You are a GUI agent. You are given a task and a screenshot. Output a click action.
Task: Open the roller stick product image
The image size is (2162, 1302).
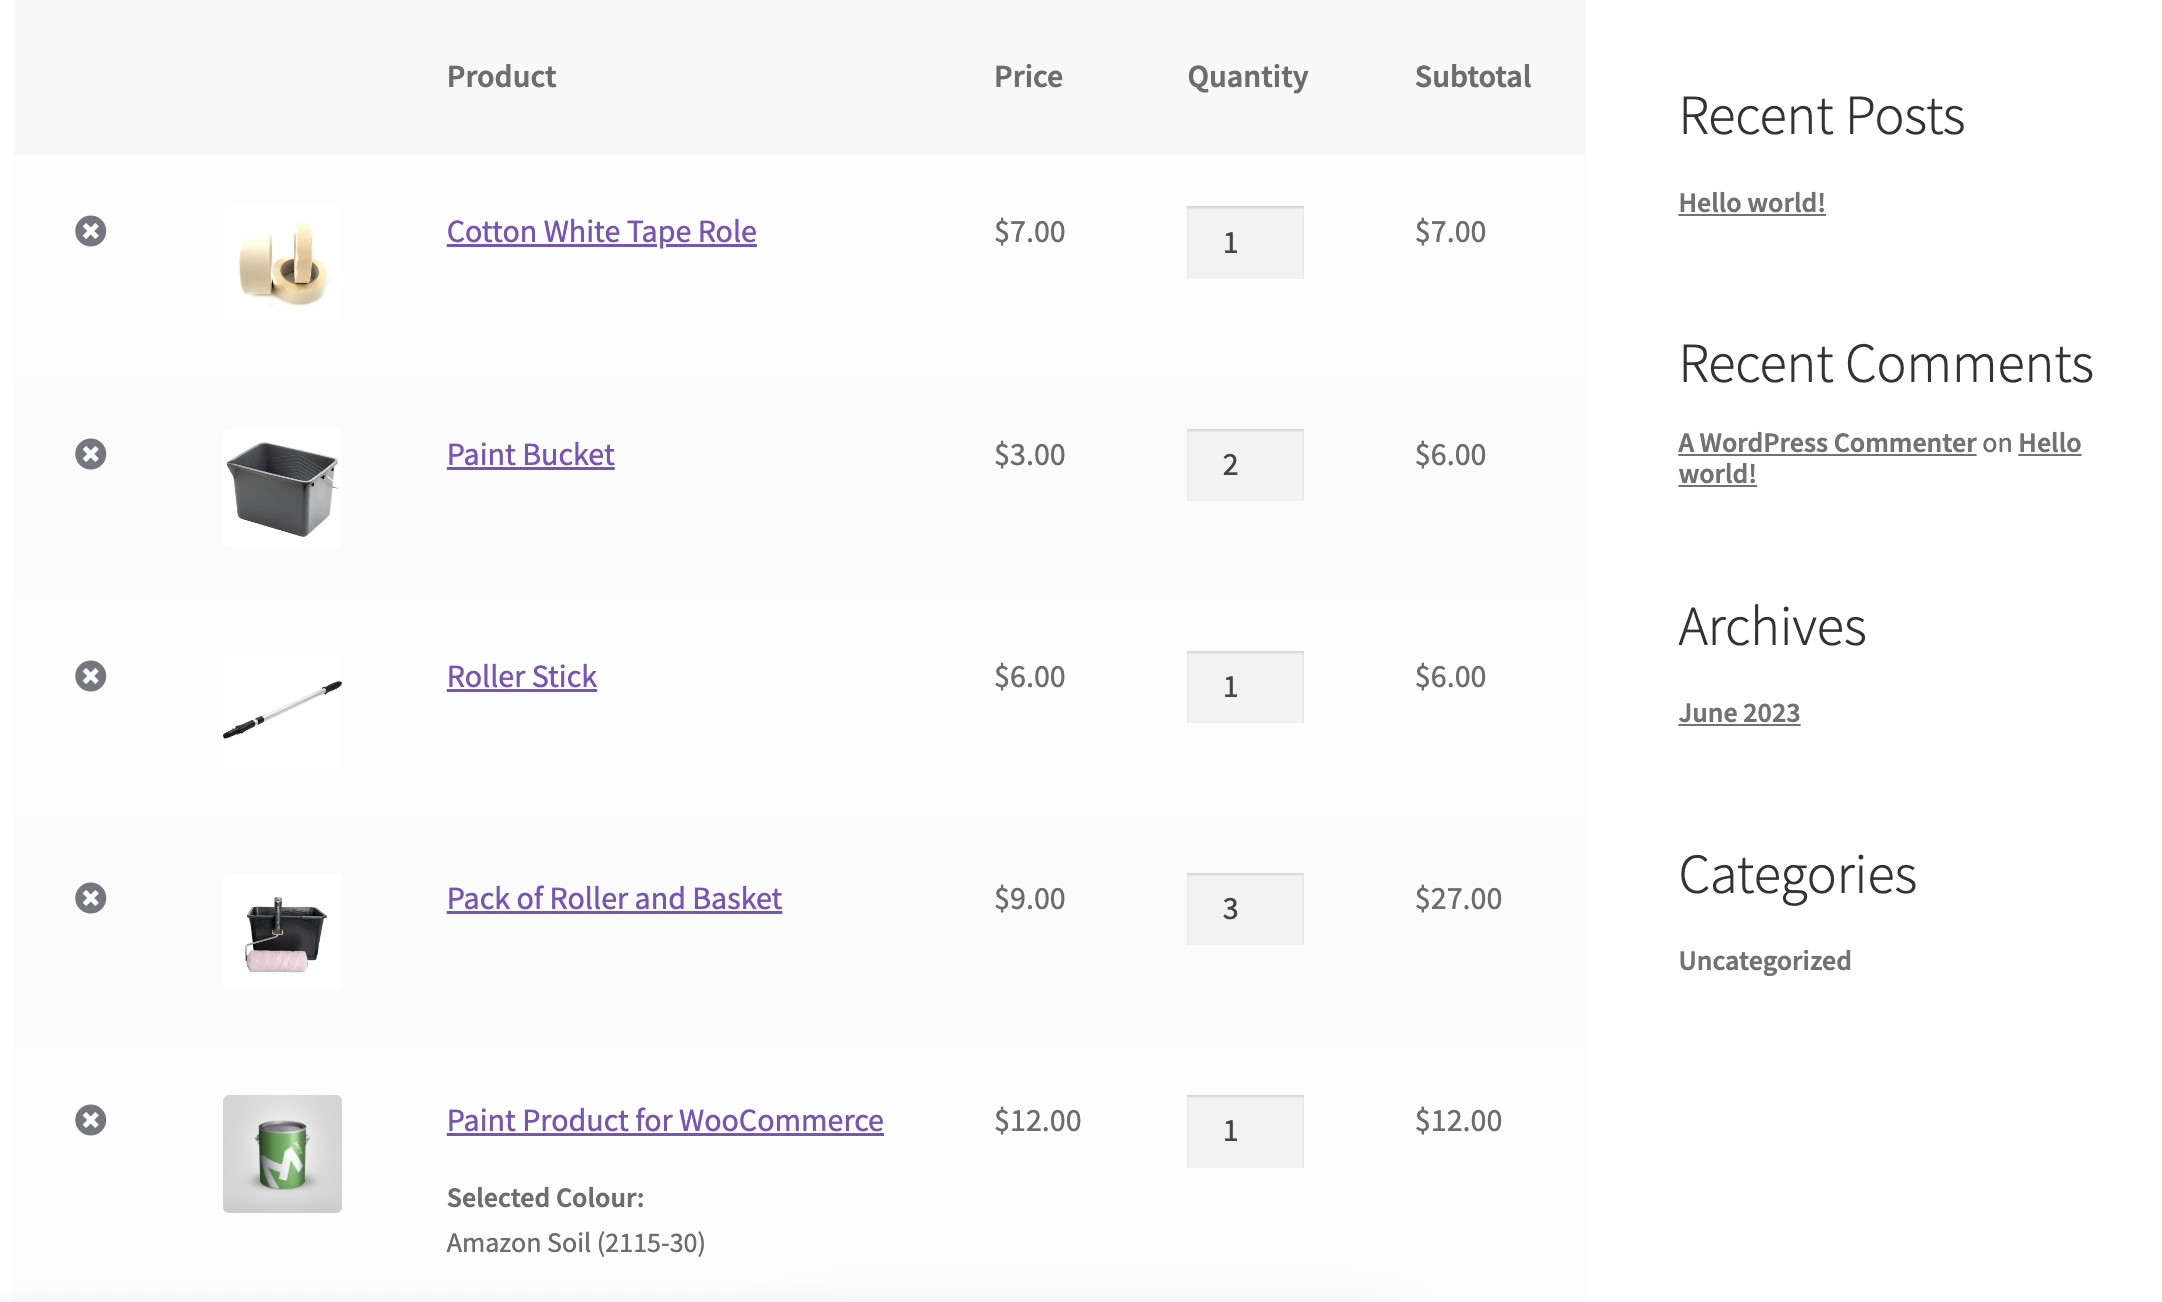282,710
